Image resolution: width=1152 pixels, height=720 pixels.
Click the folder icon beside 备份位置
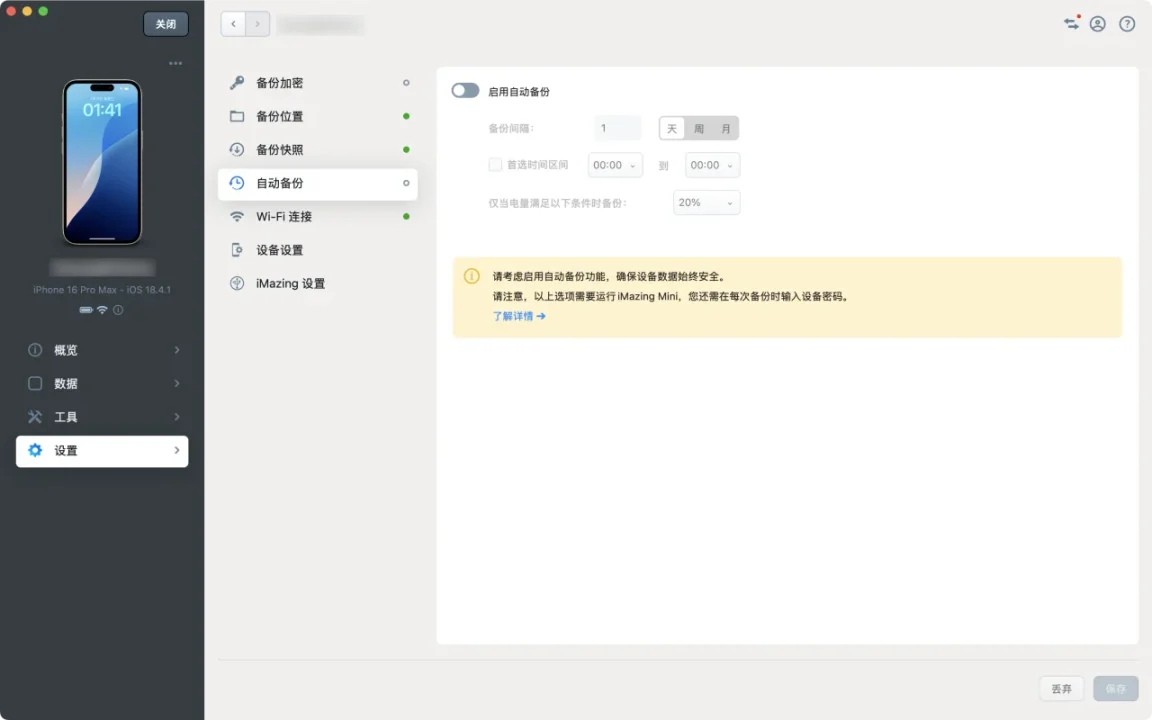pos(237,116)
